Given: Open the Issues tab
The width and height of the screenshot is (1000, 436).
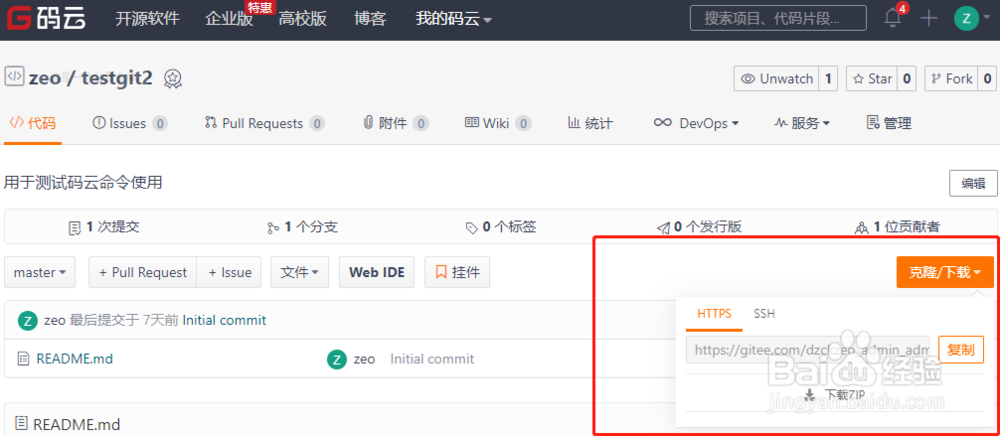Looking at the screenshot, I should point(130,123).
